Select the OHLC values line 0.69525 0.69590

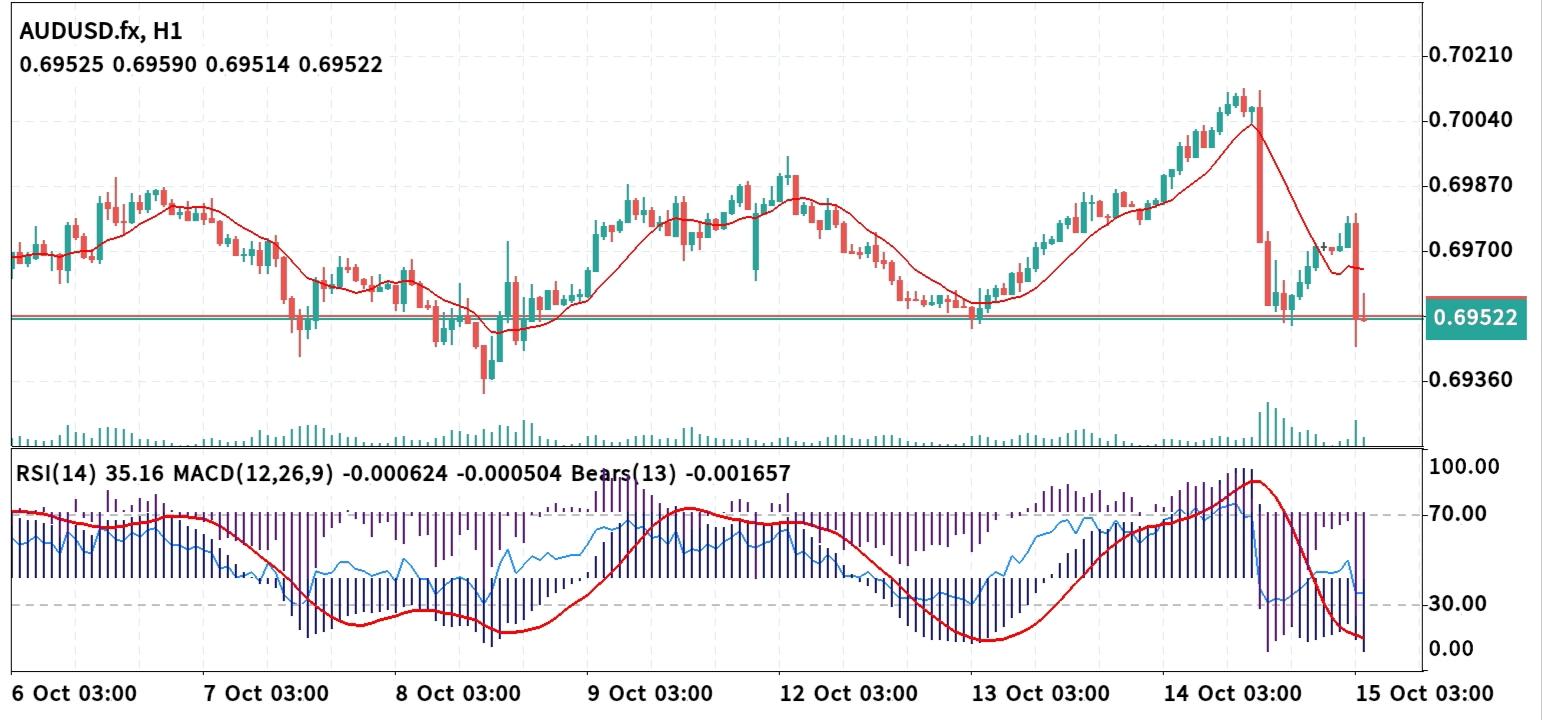pyautogui.click(x=201, y=65)
